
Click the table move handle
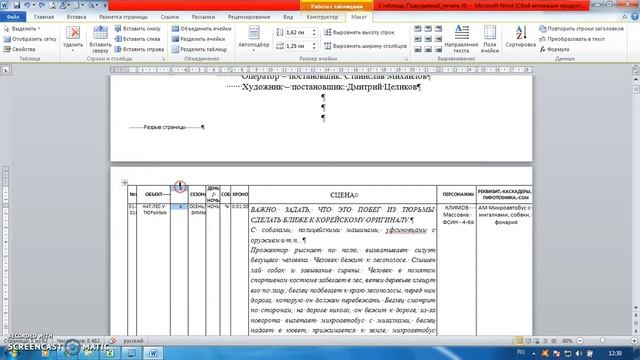(x=124, y=182)
